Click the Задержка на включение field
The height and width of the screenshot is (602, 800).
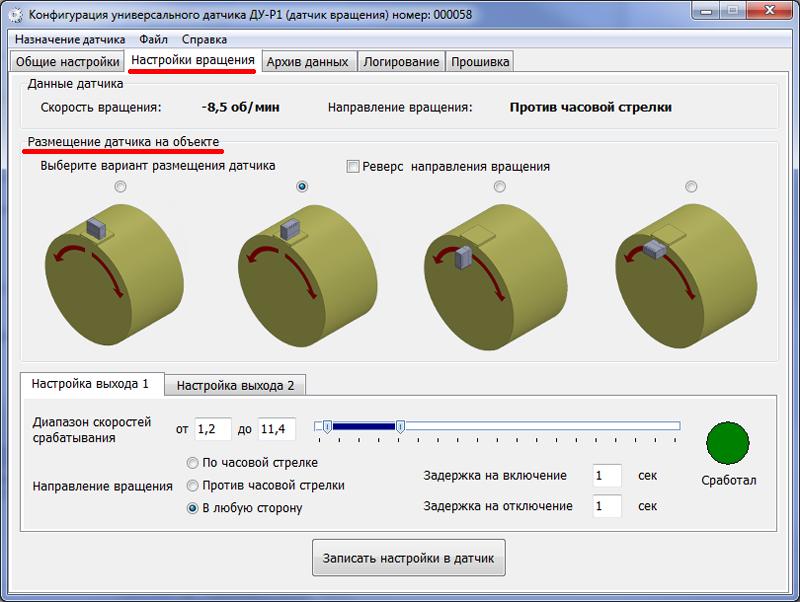click(607, 476)
